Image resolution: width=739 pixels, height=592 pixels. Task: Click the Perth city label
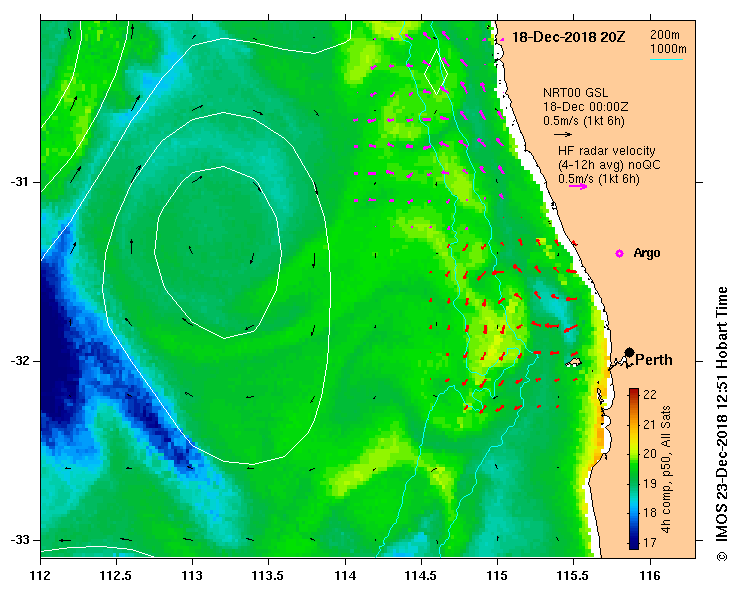pyautogui.click(x=654, y=360)
